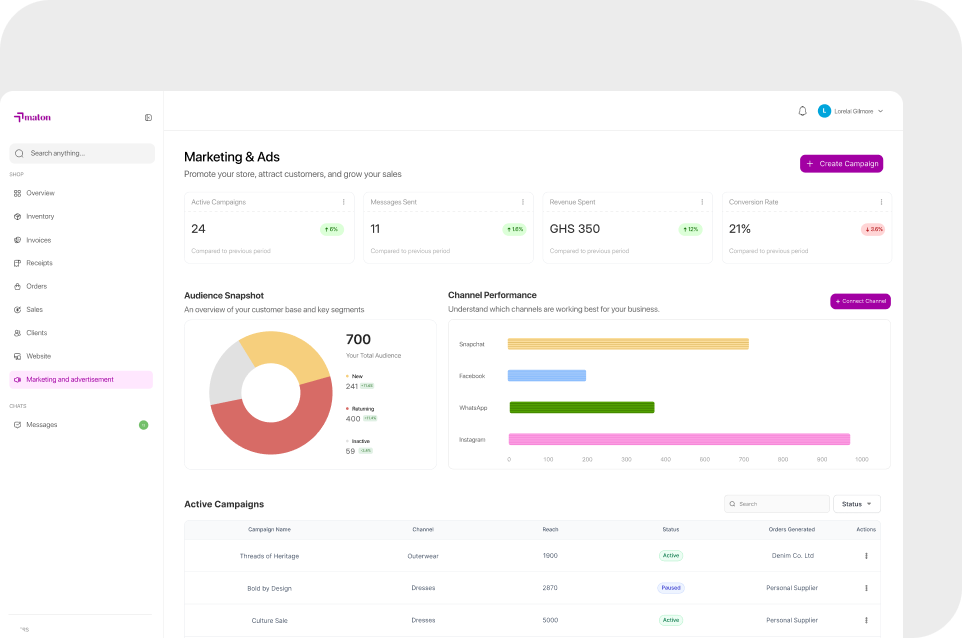Click the Connect Channel button

tap(860, 301)
